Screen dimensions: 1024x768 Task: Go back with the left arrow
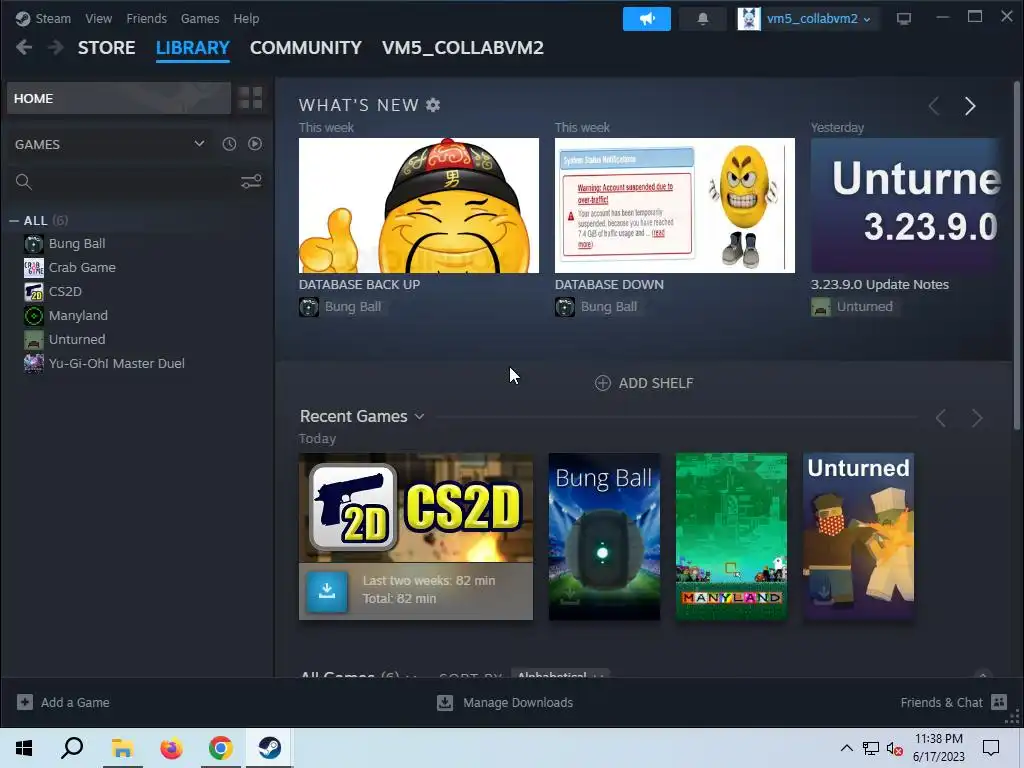pyautogui.click(x=24, y=47)
